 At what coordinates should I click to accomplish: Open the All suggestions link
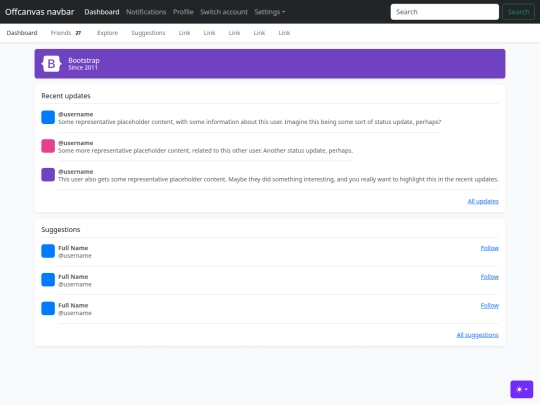coord(477,335)
